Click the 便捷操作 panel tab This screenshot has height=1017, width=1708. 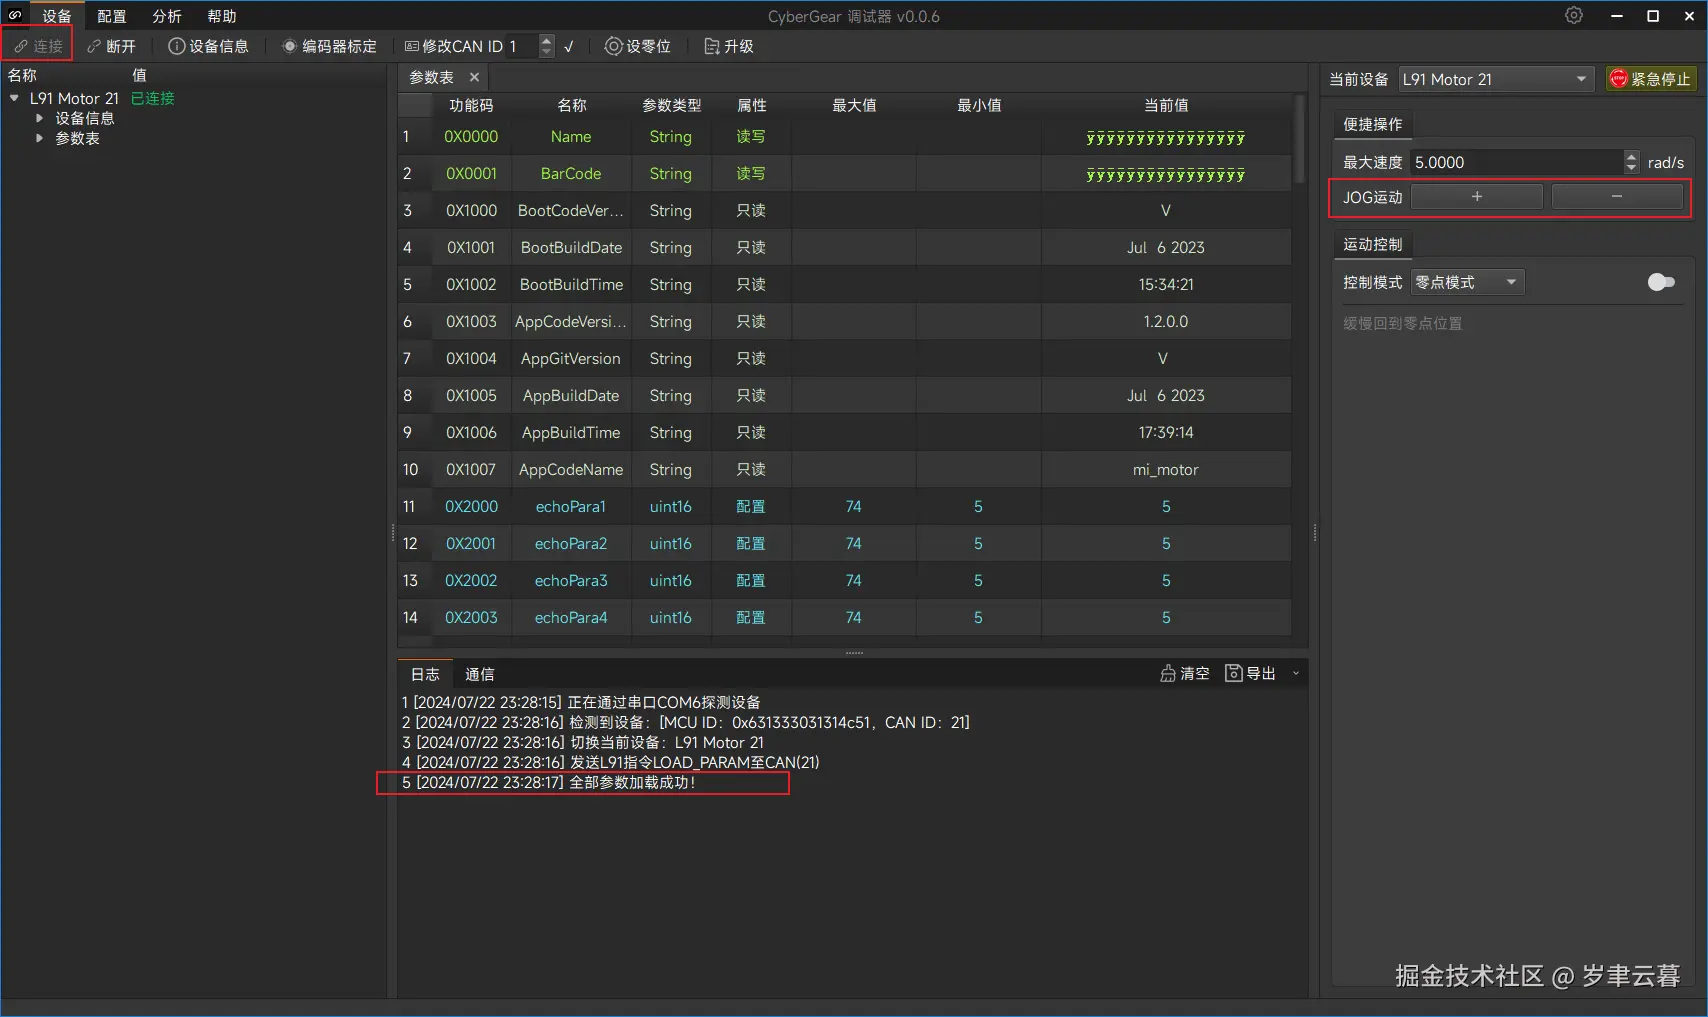coord(1372,124)
